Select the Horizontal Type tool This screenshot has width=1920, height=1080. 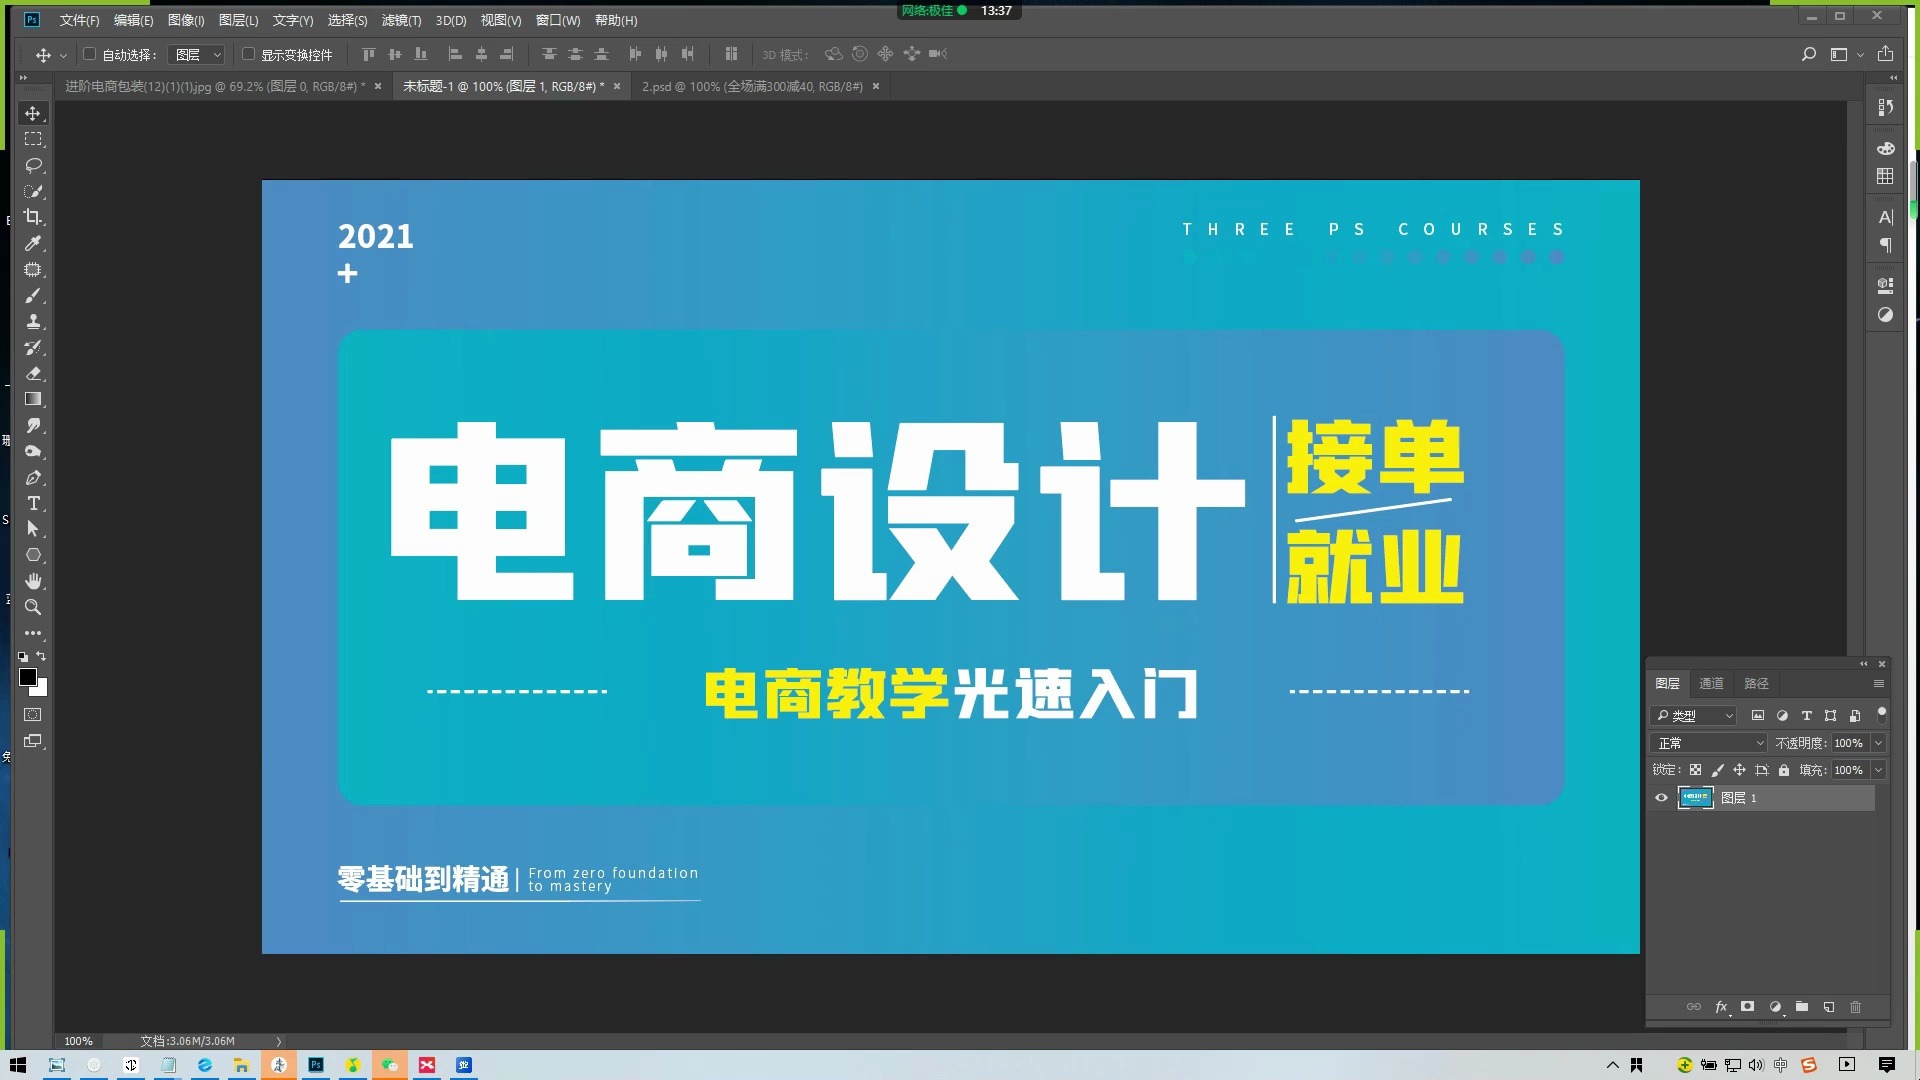point(33,503)
